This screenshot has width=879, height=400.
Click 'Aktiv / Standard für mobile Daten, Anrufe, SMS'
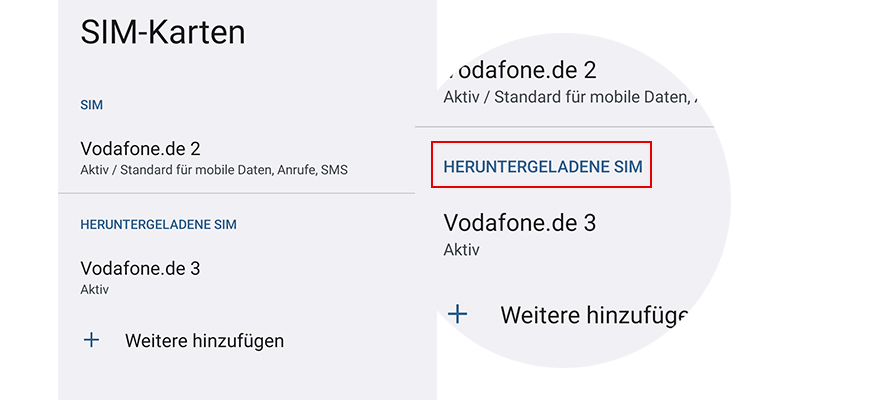tap(214, 170)
